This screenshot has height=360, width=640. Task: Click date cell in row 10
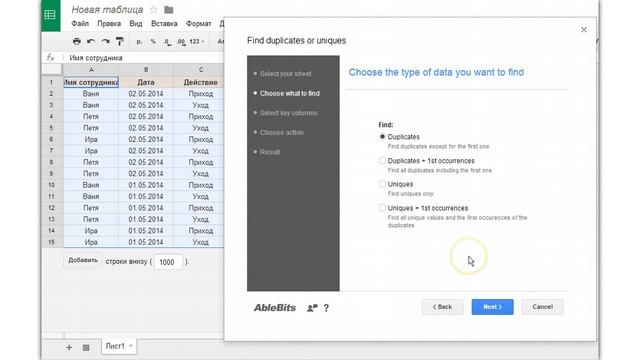point(146,185)
